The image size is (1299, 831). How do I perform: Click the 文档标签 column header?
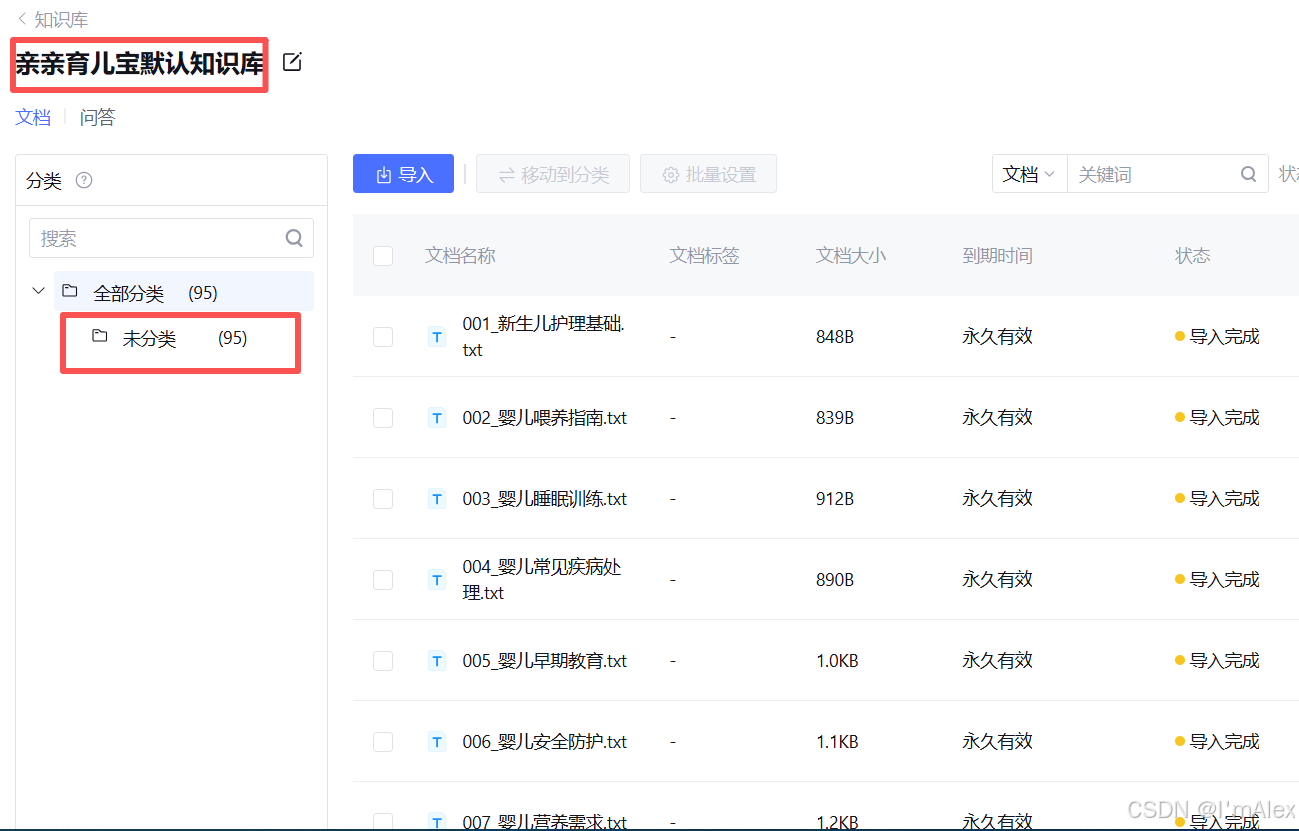click(x=705, y=256)
